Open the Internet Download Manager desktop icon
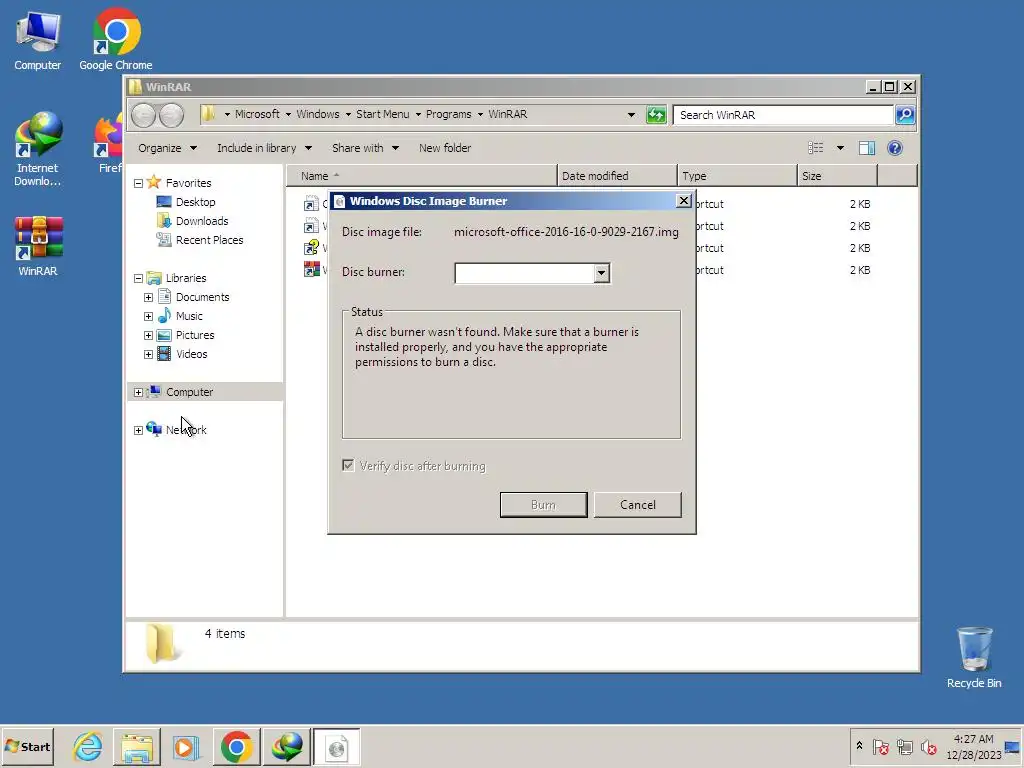The width and height of the screenshot is (1024, 768). pos(38,149)
